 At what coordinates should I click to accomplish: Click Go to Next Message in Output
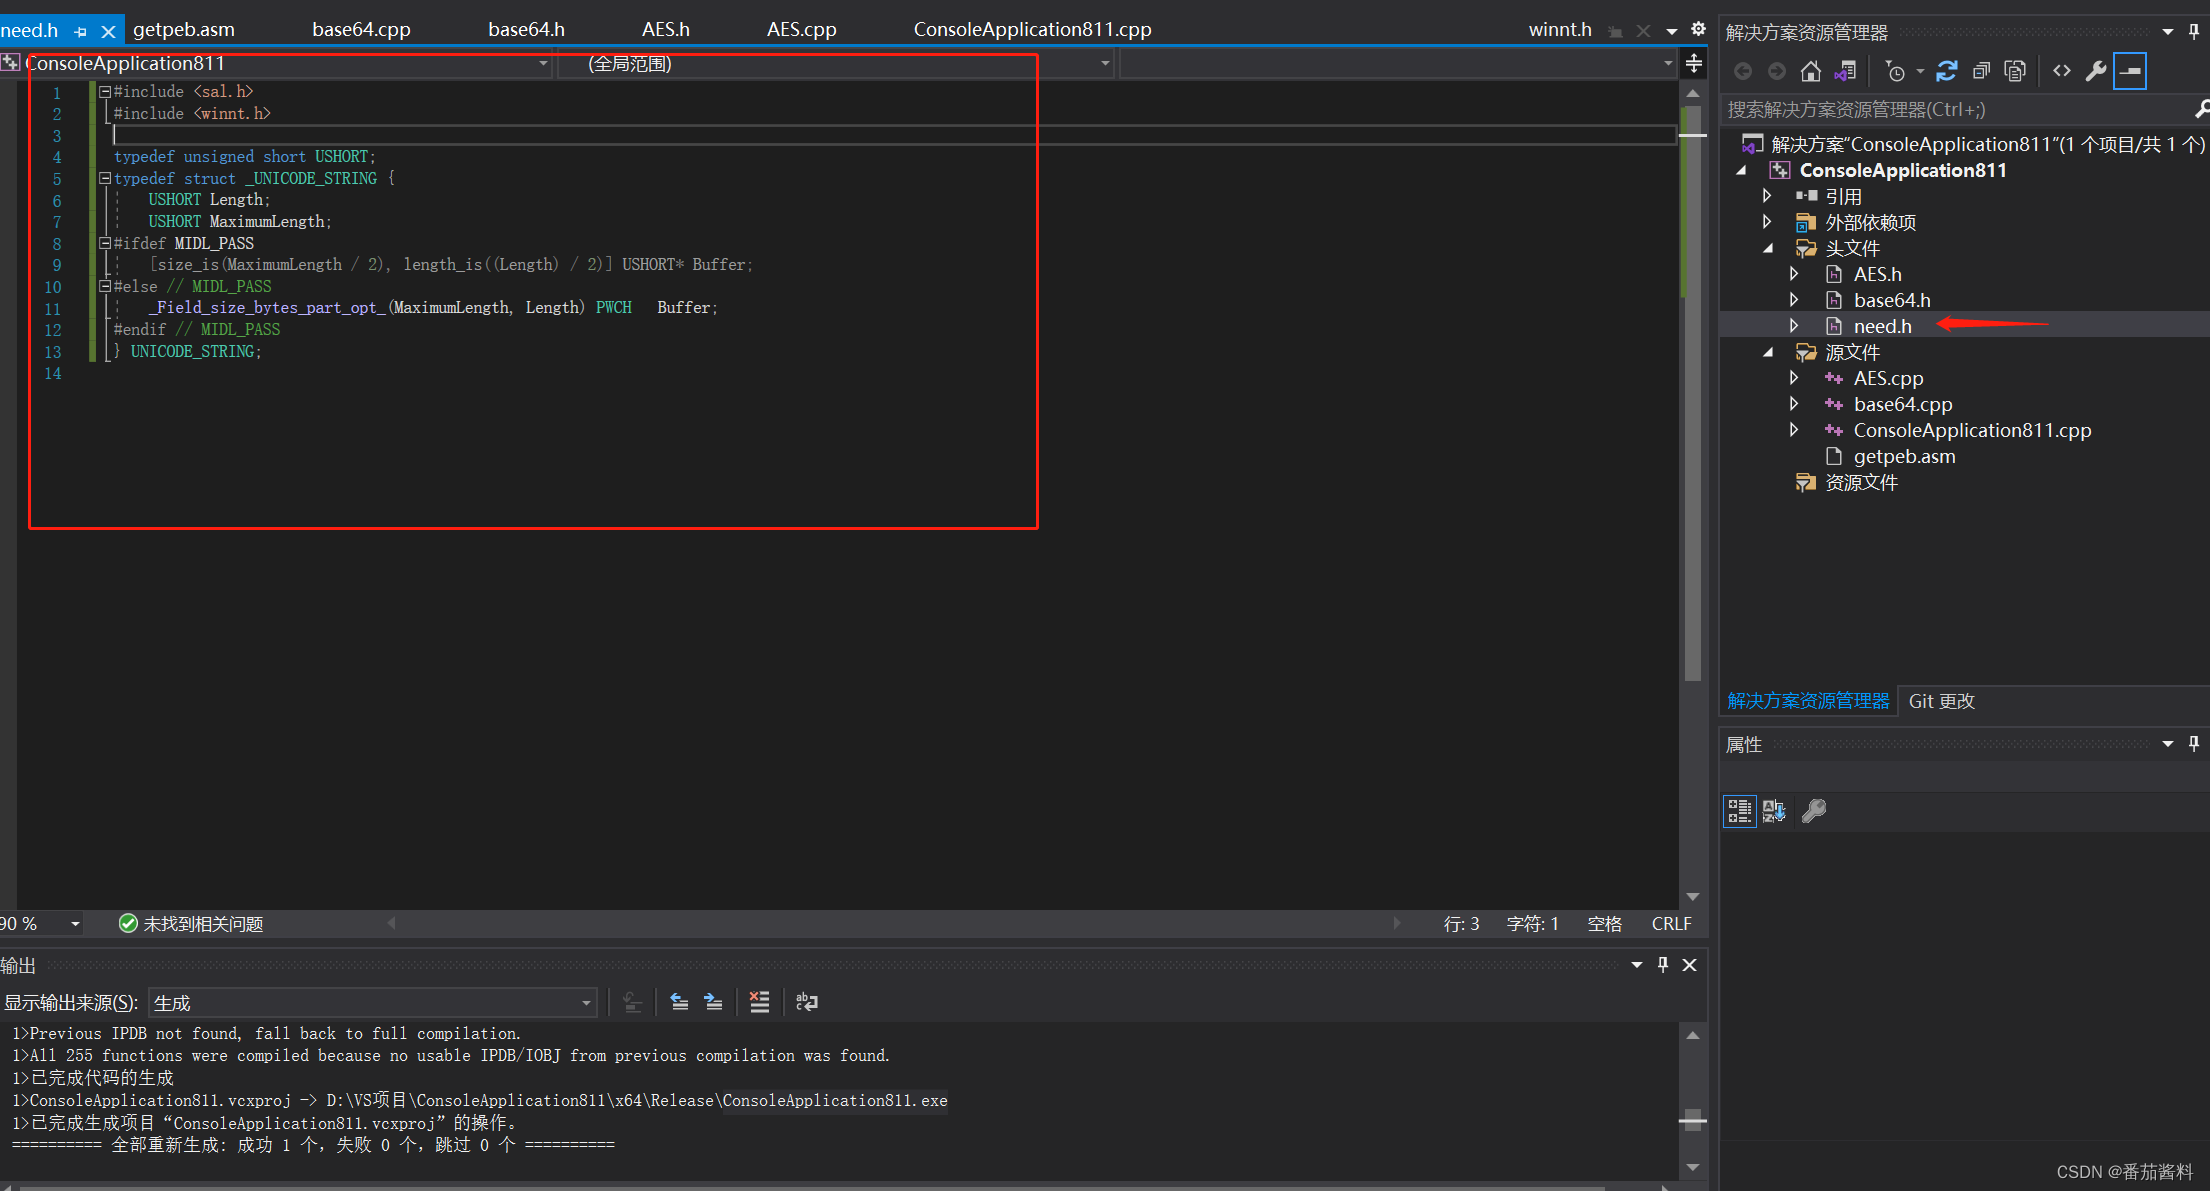(713, 1002)
